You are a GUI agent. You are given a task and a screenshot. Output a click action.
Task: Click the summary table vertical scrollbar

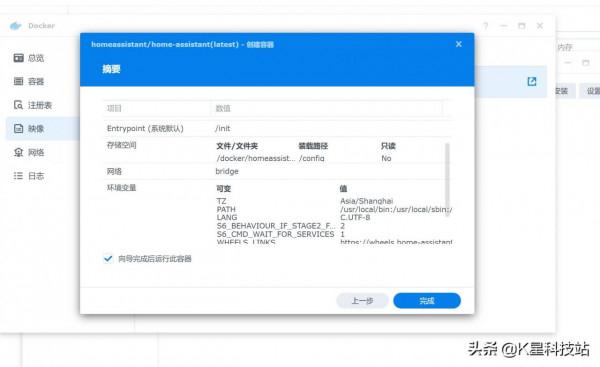pyautogui.click(x=447, y=179)
